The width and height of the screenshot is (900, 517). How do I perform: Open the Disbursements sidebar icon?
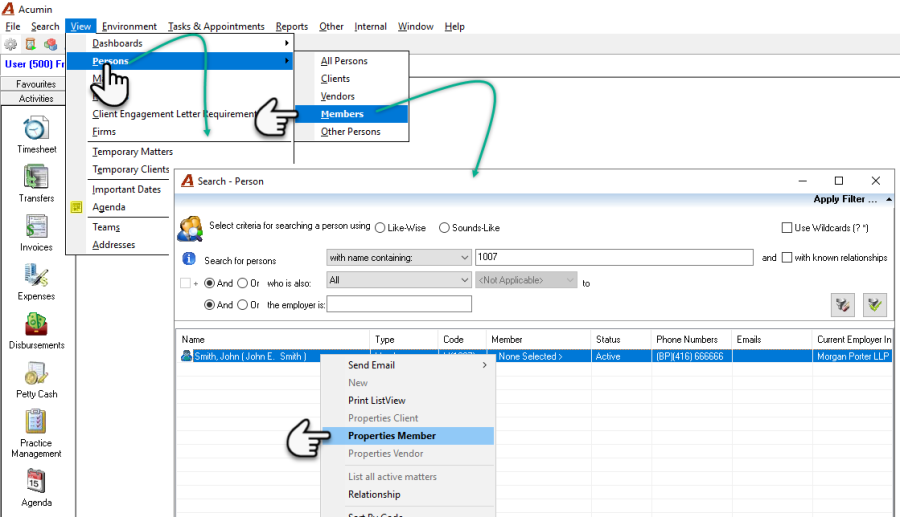[x=36, y=324]
